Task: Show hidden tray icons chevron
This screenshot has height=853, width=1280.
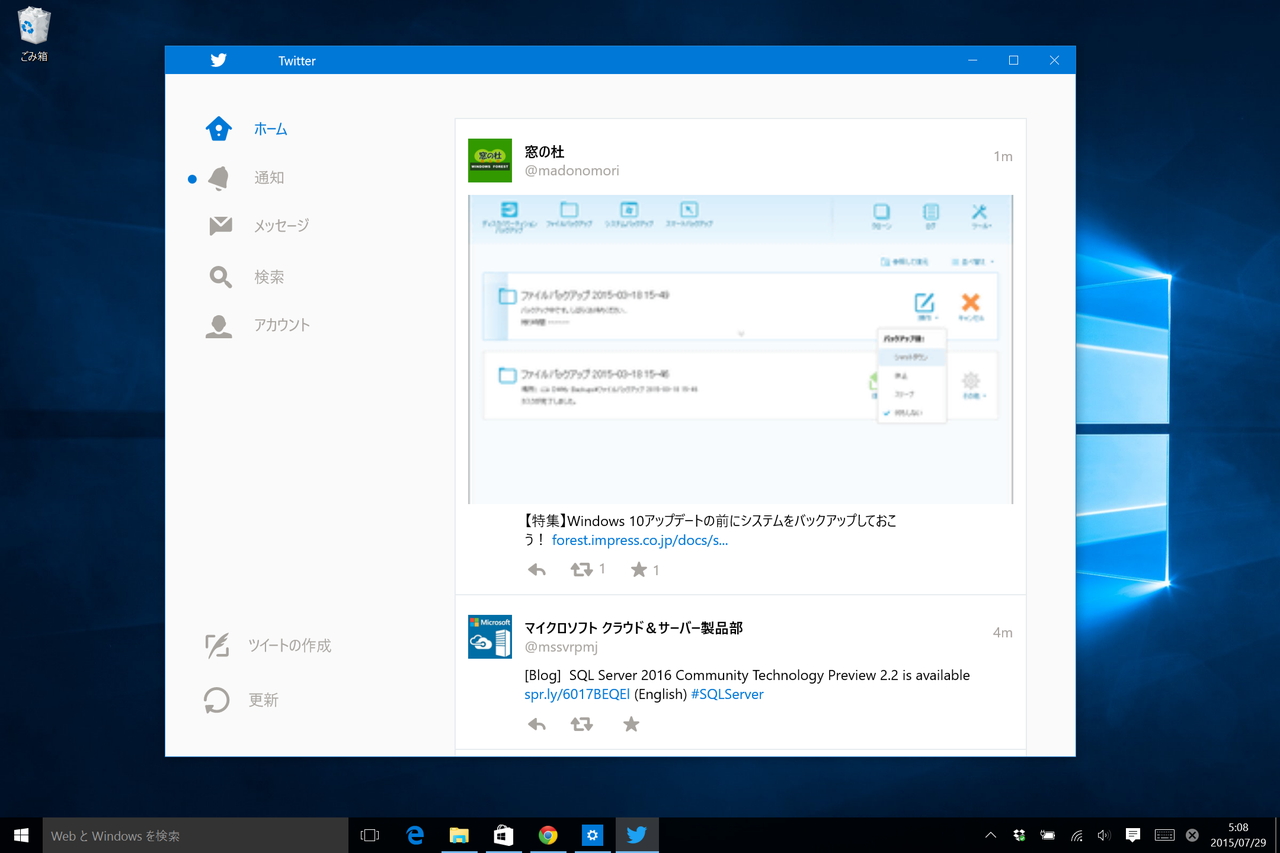Action: (990, 835)
